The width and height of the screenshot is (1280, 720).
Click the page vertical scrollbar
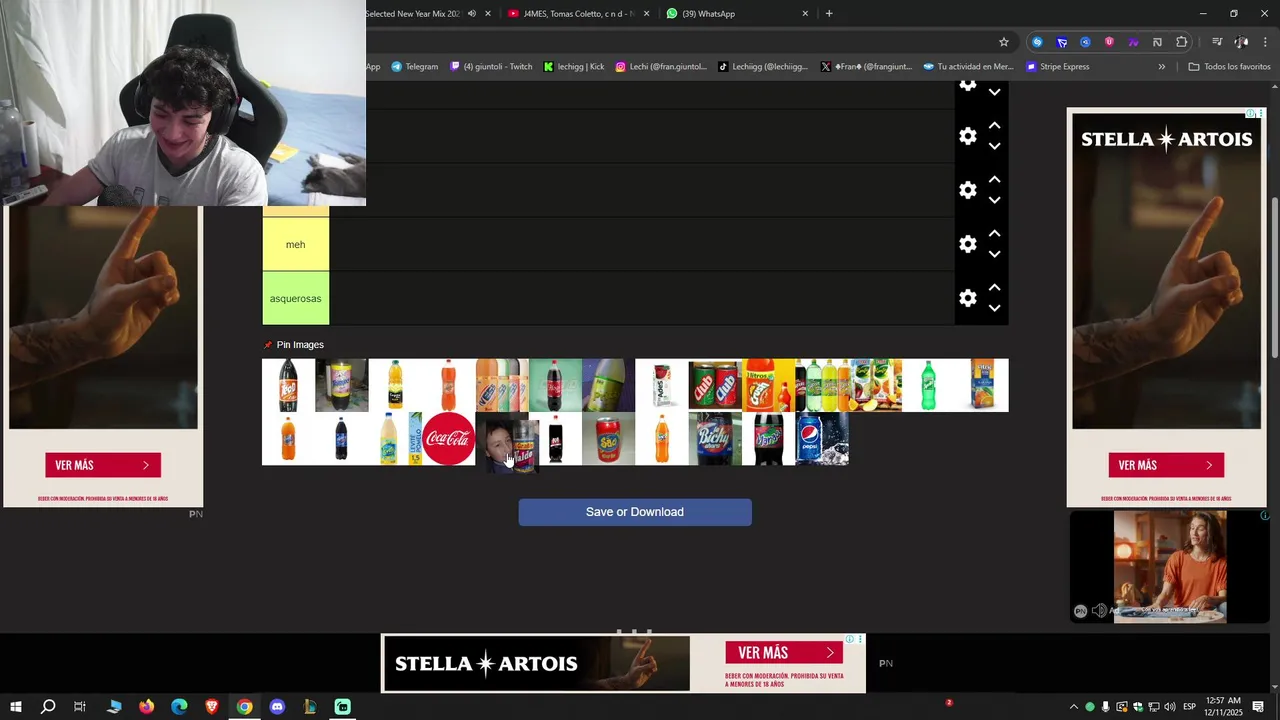click(x=1274, y=278)
